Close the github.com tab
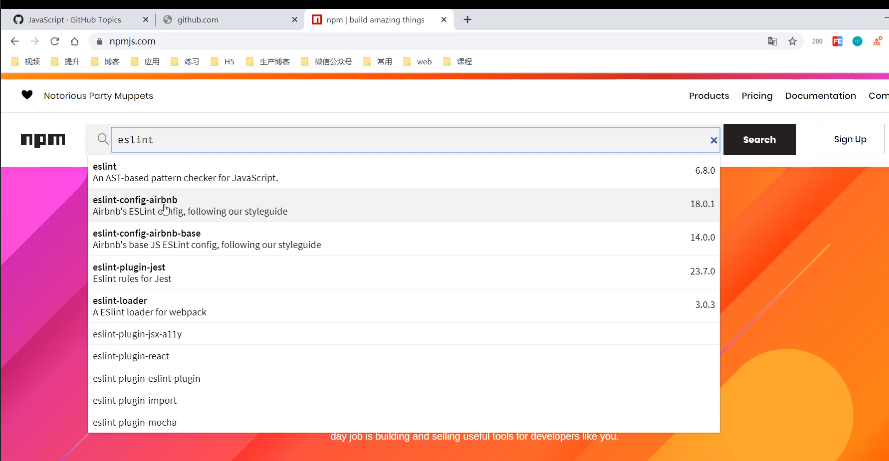The width and height of the screenshot is (889, 461). pyautogui.click(x=294, y=19)
